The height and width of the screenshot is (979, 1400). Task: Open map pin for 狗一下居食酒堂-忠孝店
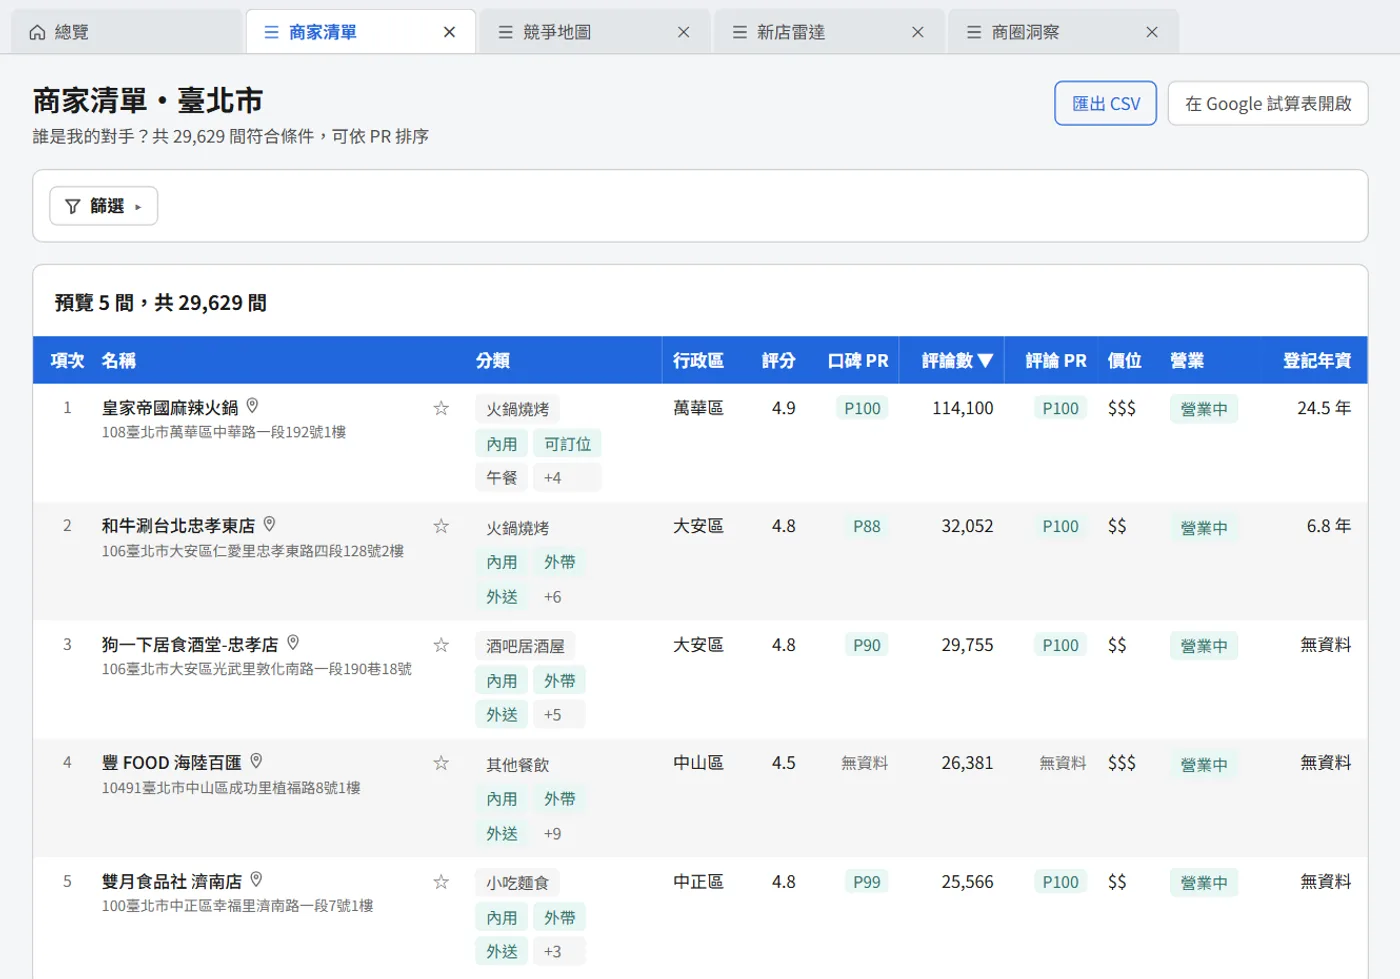[293, 643]
